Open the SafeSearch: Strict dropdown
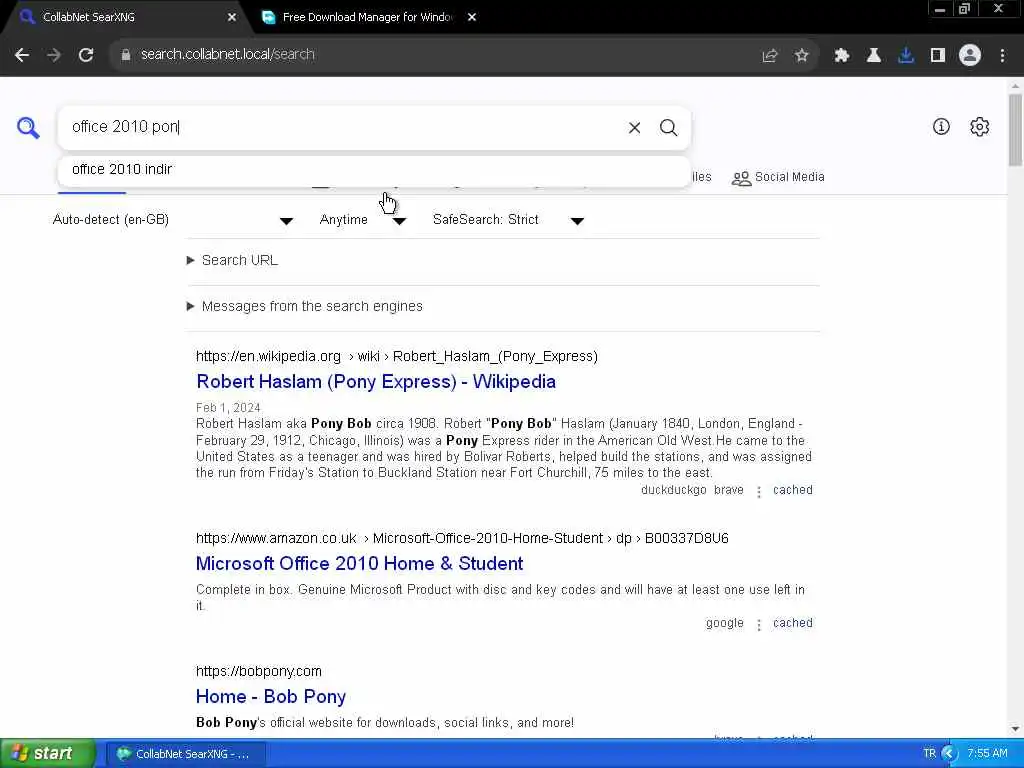The width and height of the screenshot is (1024, 768). point(508,220)
